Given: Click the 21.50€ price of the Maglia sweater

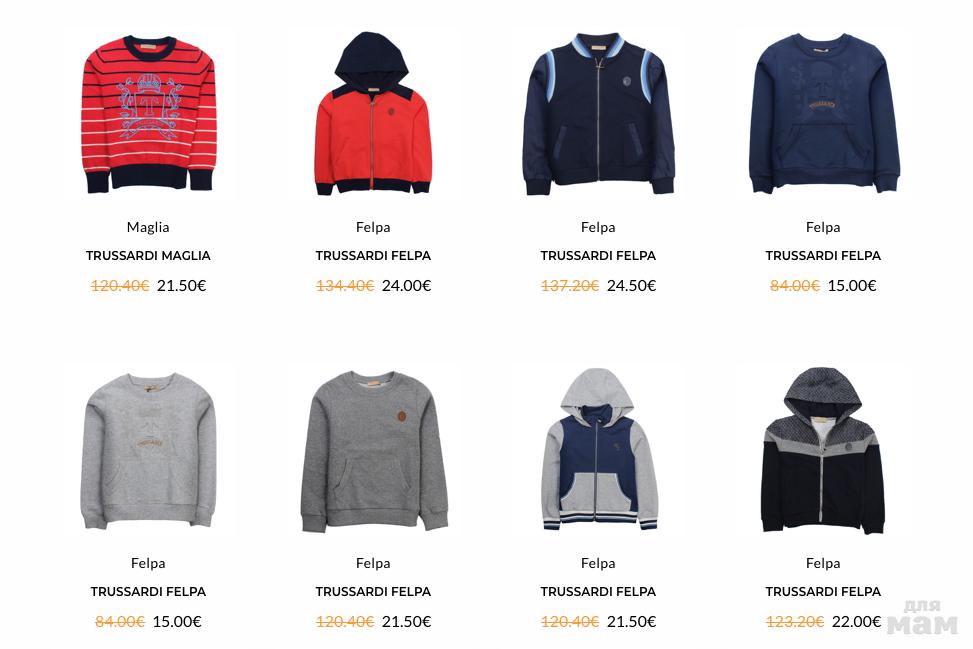Looking at the screenshot, I should coord(181,285).
